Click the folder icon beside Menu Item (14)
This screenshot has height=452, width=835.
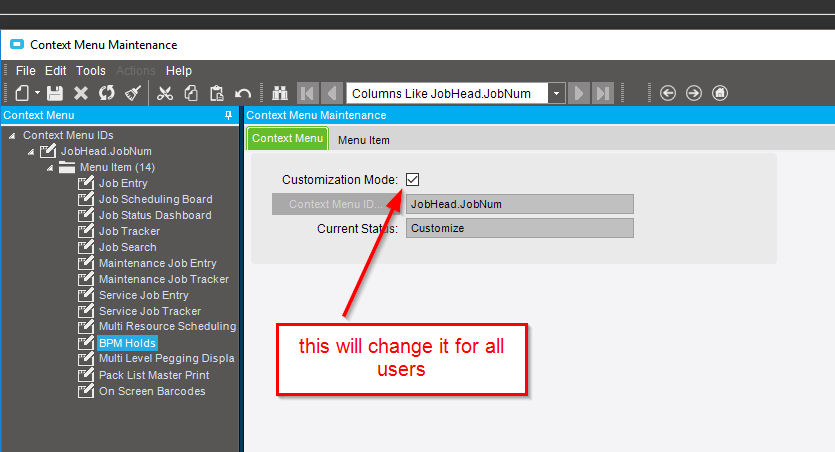[67, 167]
